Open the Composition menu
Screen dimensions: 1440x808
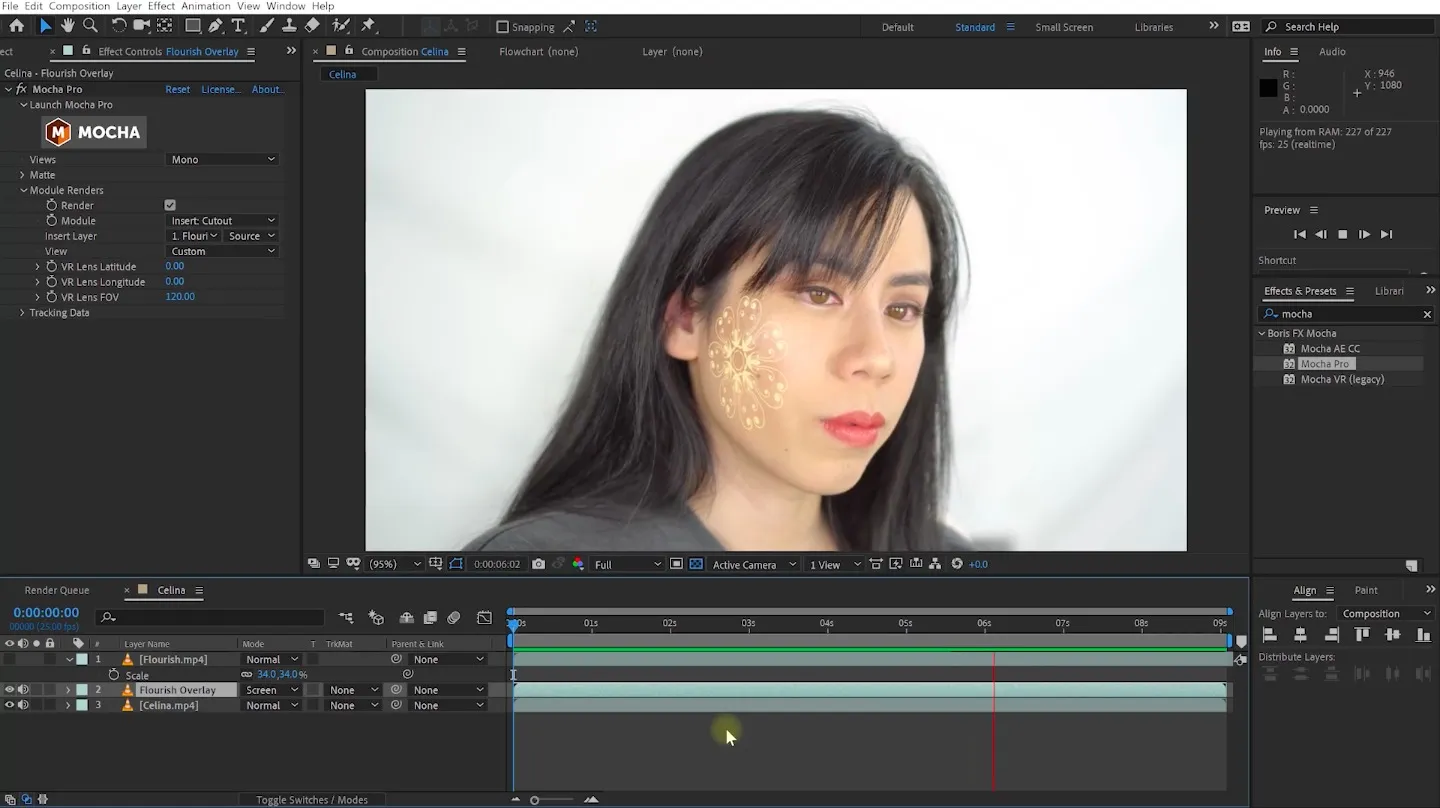[x=79, y=6]
